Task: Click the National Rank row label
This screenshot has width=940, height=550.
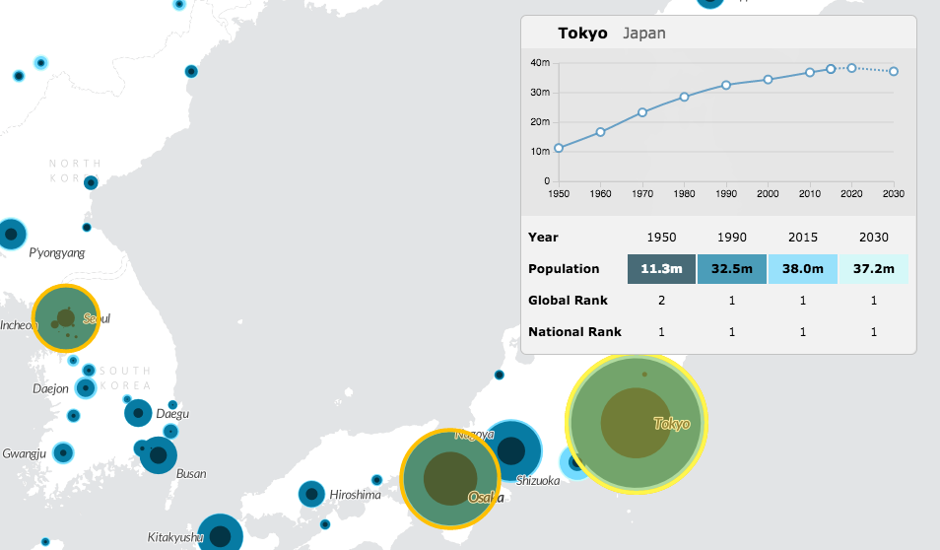Action: [574, 332]
